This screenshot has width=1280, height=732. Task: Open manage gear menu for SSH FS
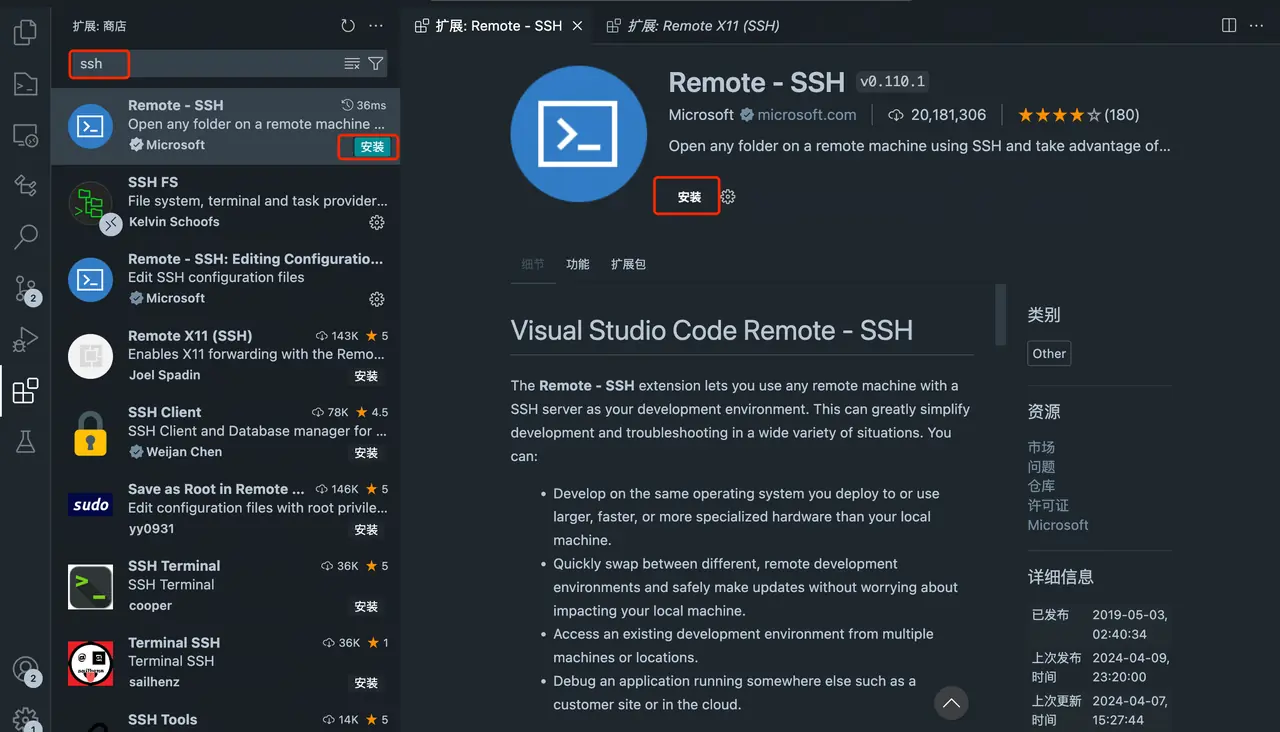tap(377, 222)
